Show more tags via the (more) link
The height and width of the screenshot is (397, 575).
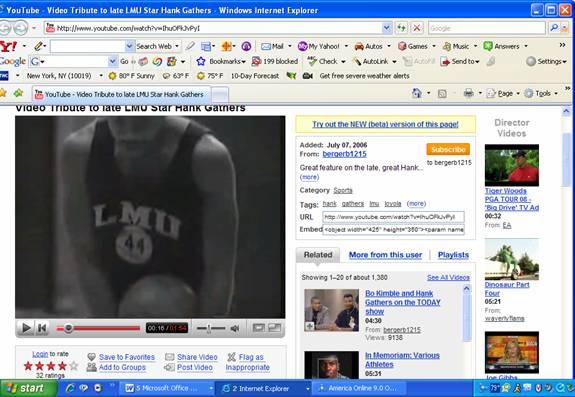click(x=416, y=203)
